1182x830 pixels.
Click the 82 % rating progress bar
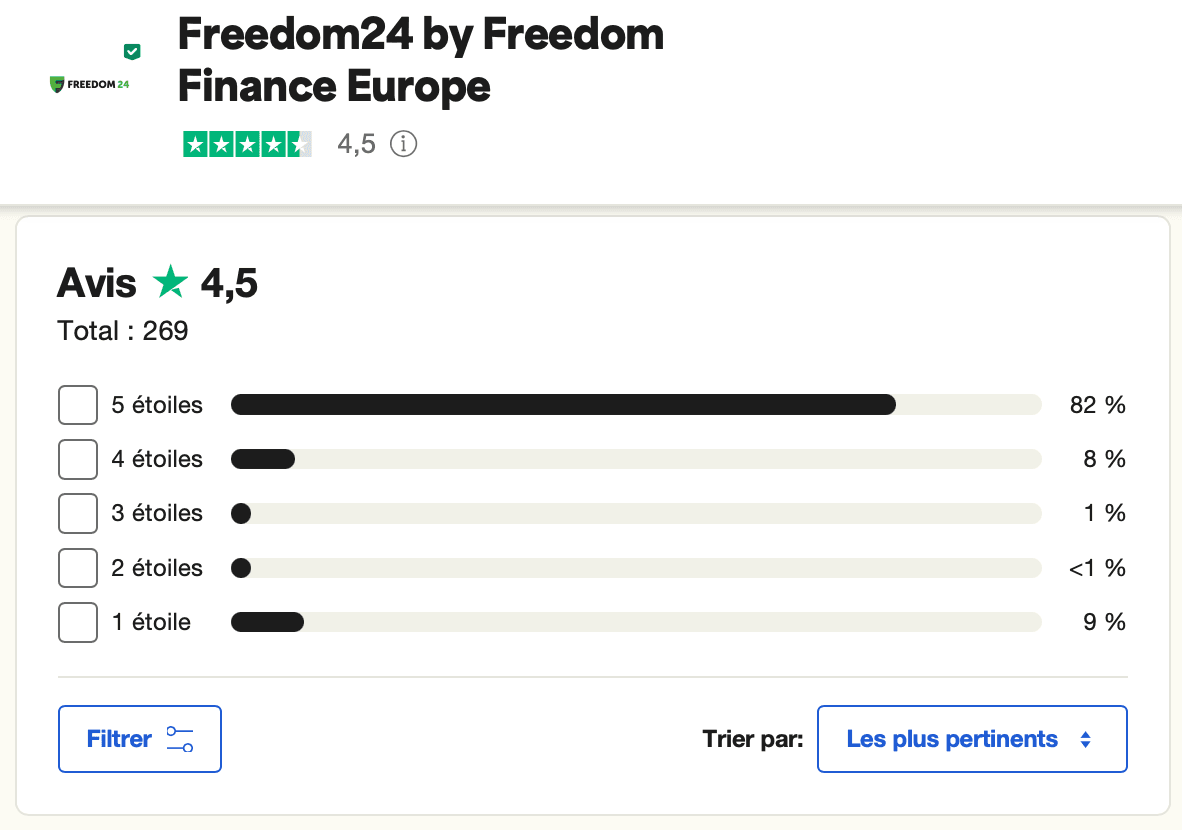click(x=635, y=404)
